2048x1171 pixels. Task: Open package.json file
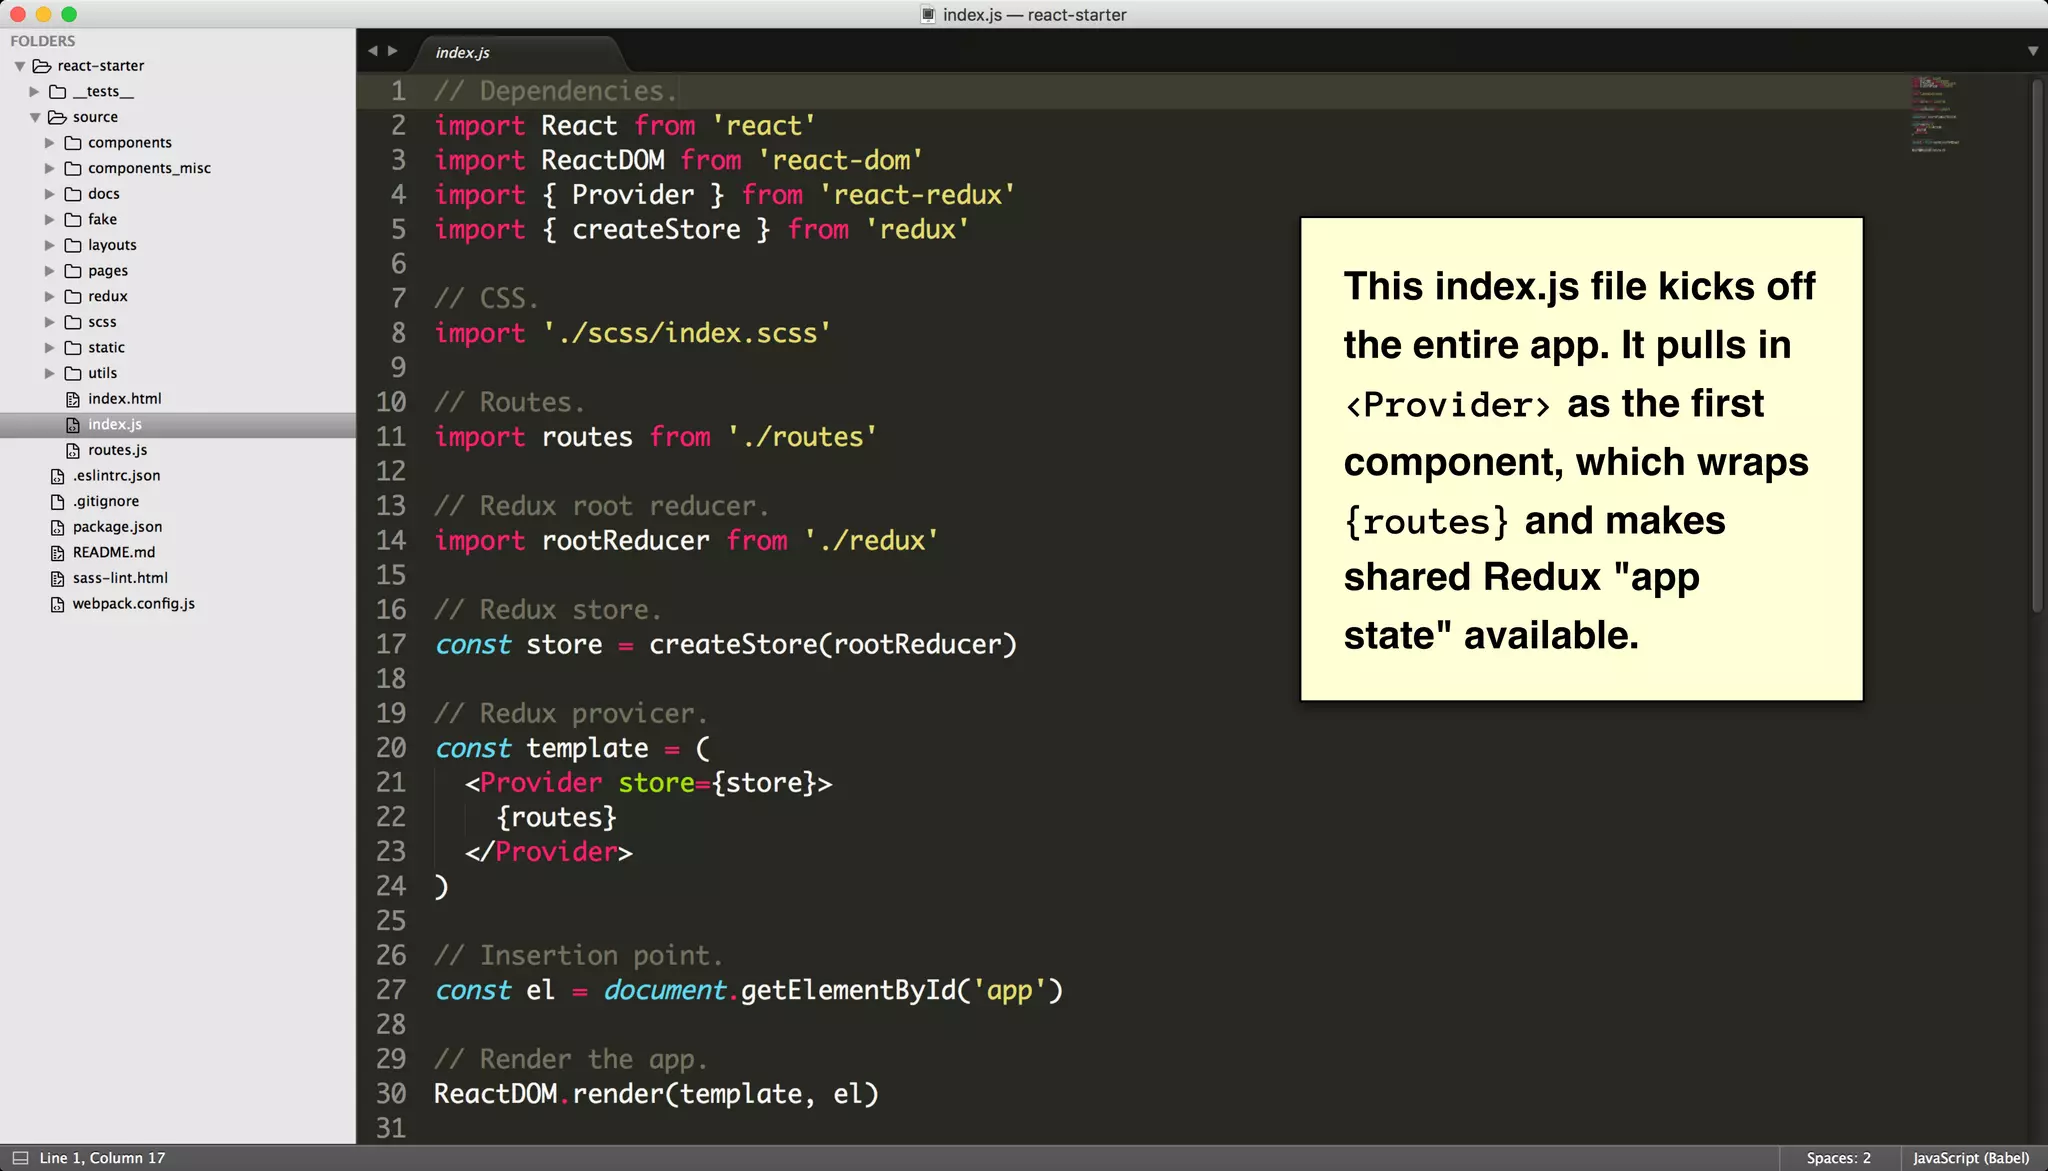point(117,527)
